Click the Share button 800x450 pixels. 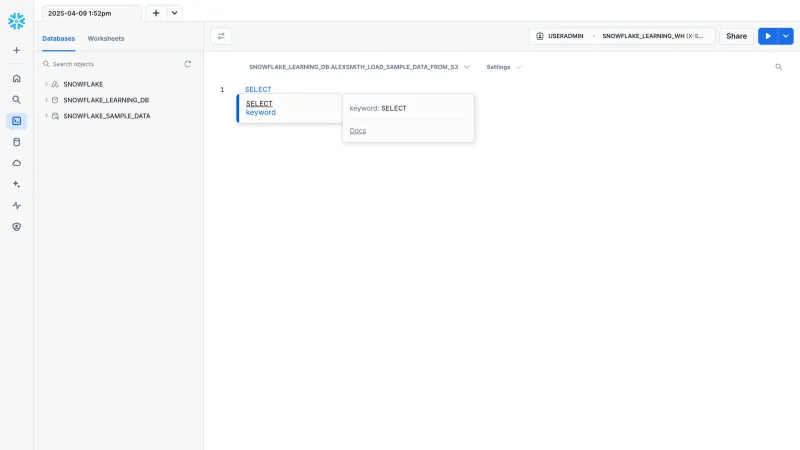click(736, 36)
